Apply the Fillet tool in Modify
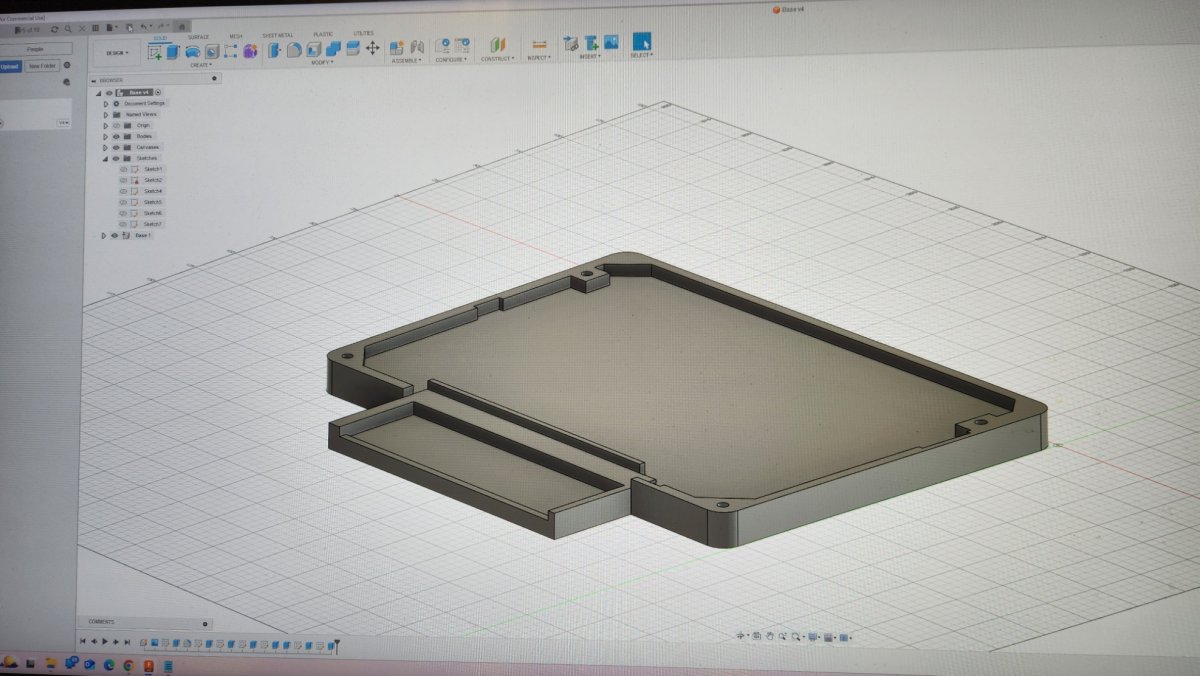The height and width of the screenshot is (676, 1200). pyautogui.click(x=294, y=49)
